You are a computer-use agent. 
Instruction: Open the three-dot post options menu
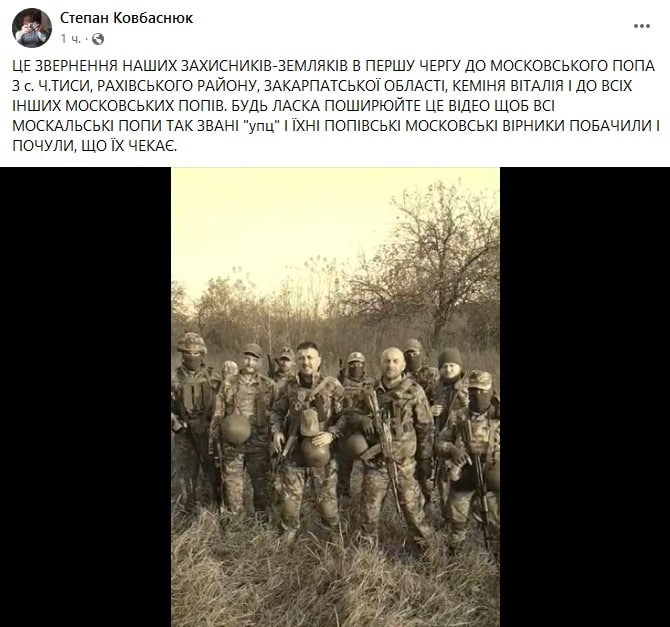(x=641, y=26)
